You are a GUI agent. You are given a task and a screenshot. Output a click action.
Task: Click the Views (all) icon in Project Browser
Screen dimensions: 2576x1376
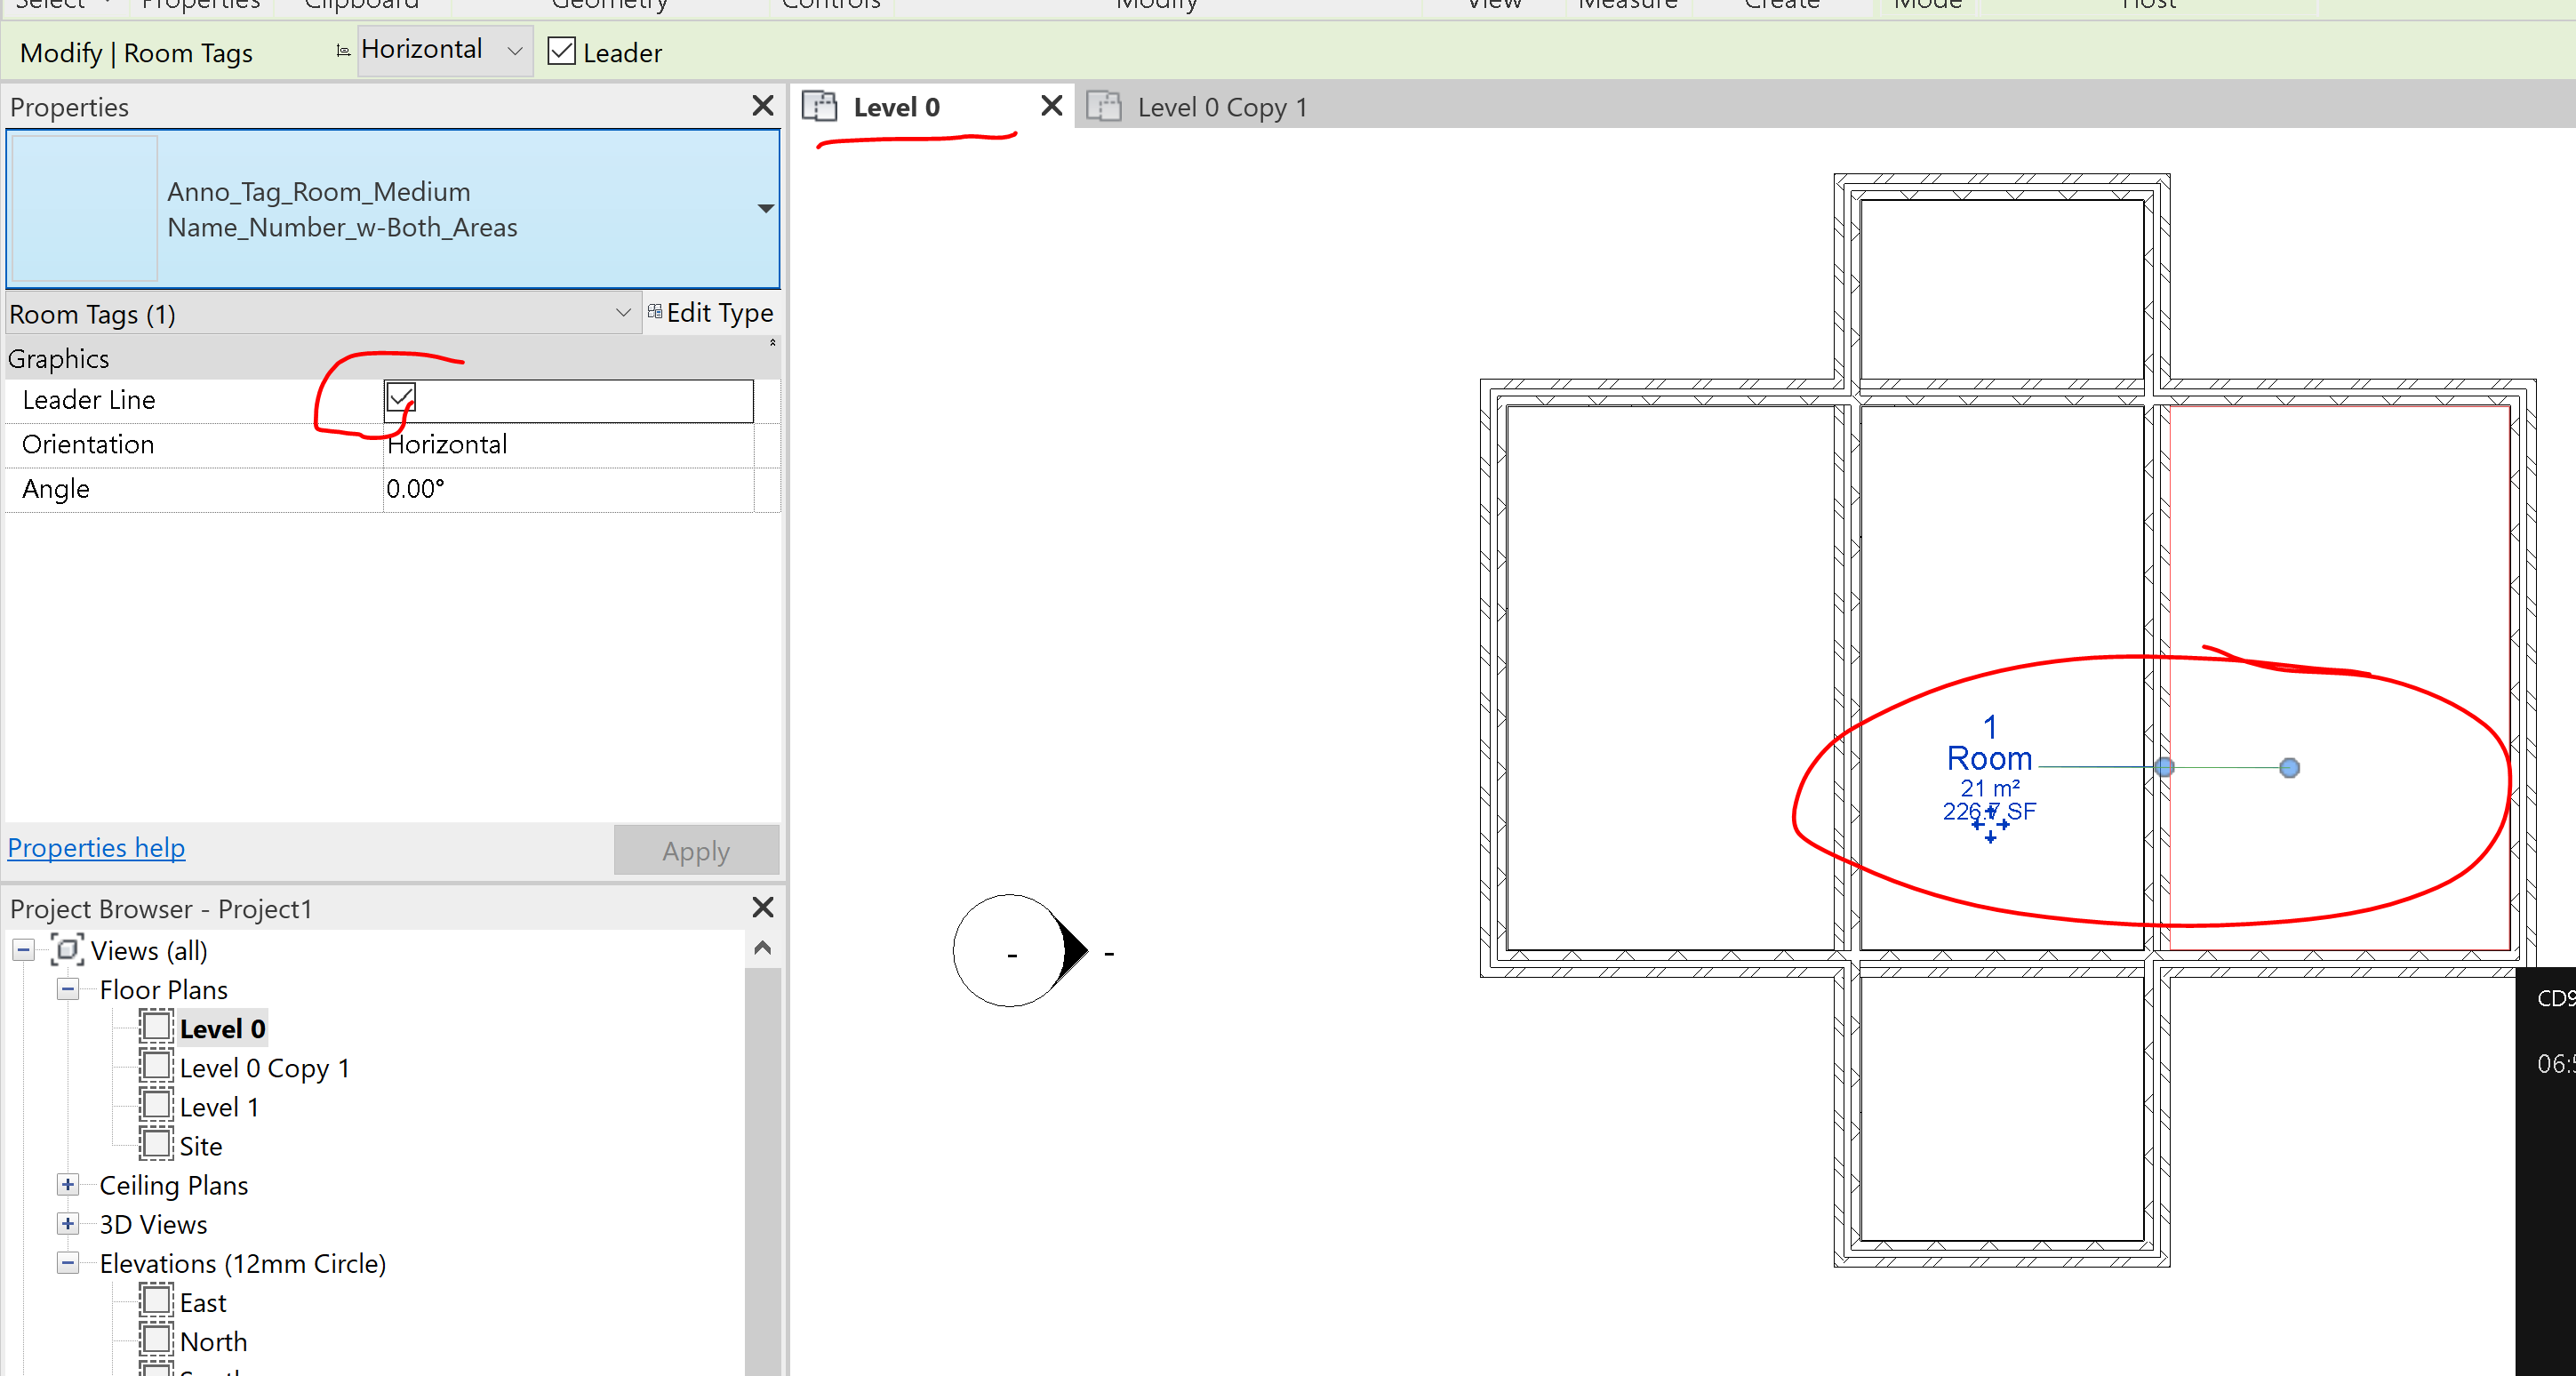pyautogui.click(x=66, y=950)
